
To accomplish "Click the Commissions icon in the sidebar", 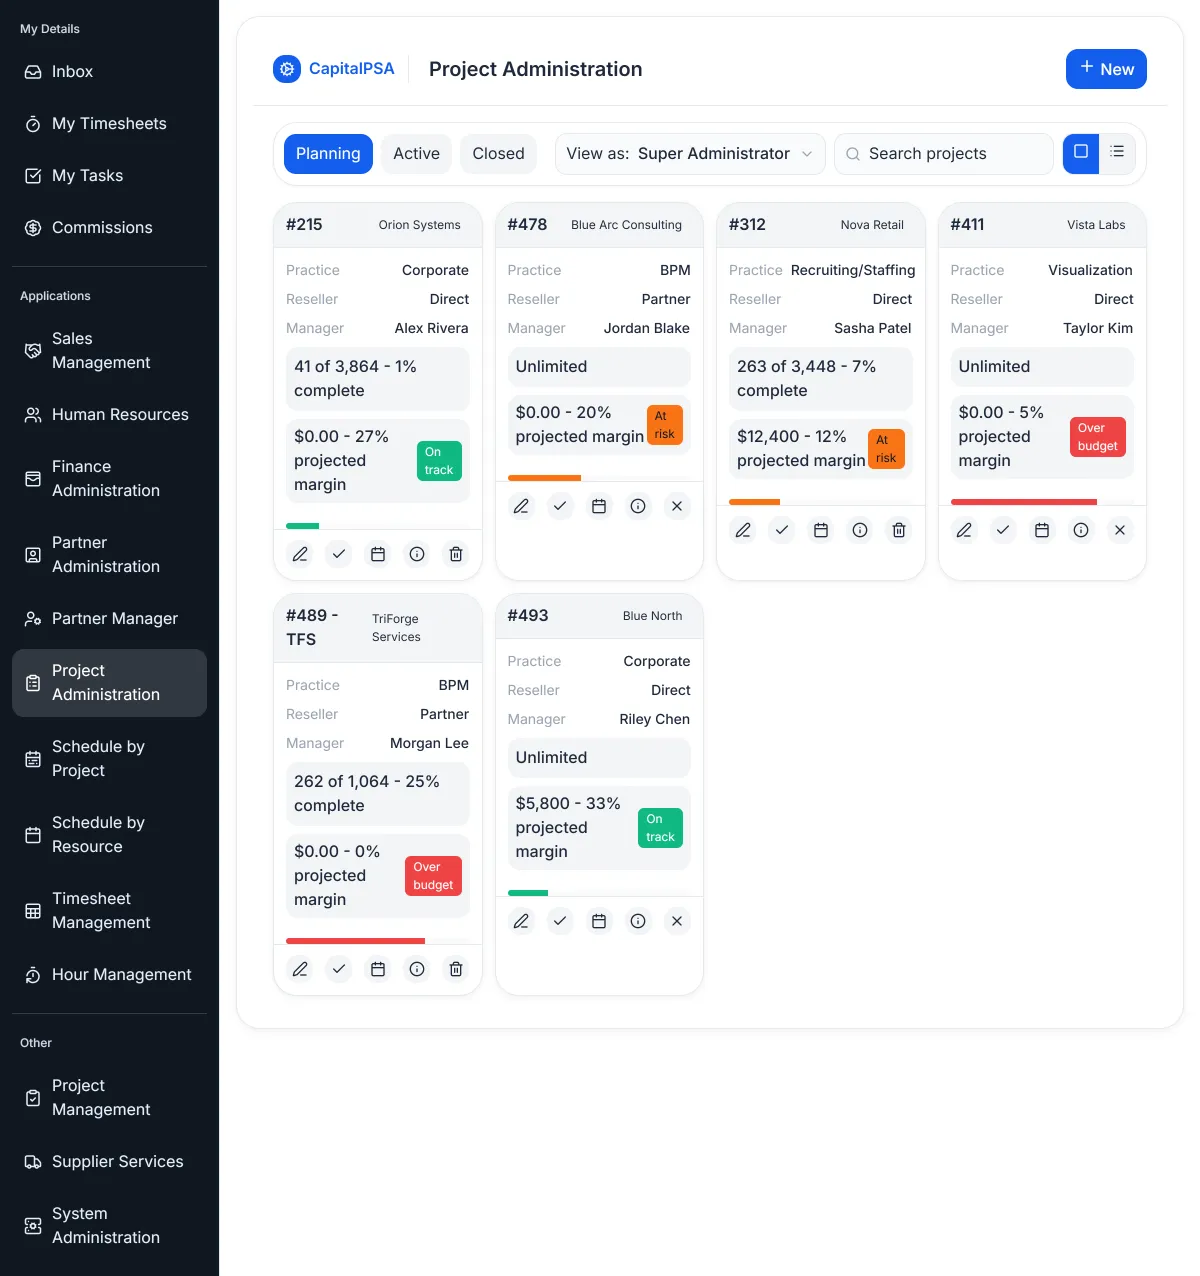I will pyautogui.click(x=31, y=227).
